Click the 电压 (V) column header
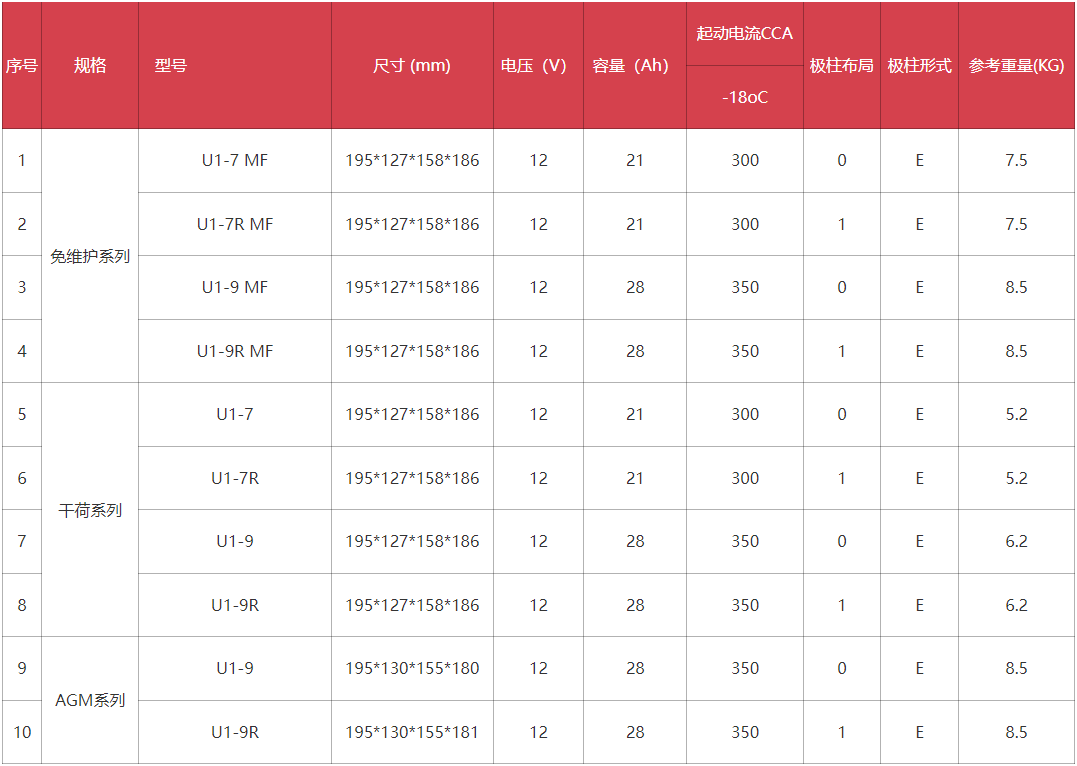 [538, 65]
